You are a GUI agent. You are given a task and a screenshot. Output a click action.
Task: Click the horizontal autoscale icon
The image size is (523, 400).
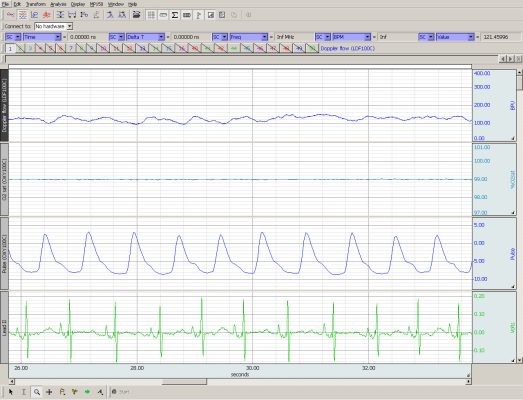coord(72,15)
